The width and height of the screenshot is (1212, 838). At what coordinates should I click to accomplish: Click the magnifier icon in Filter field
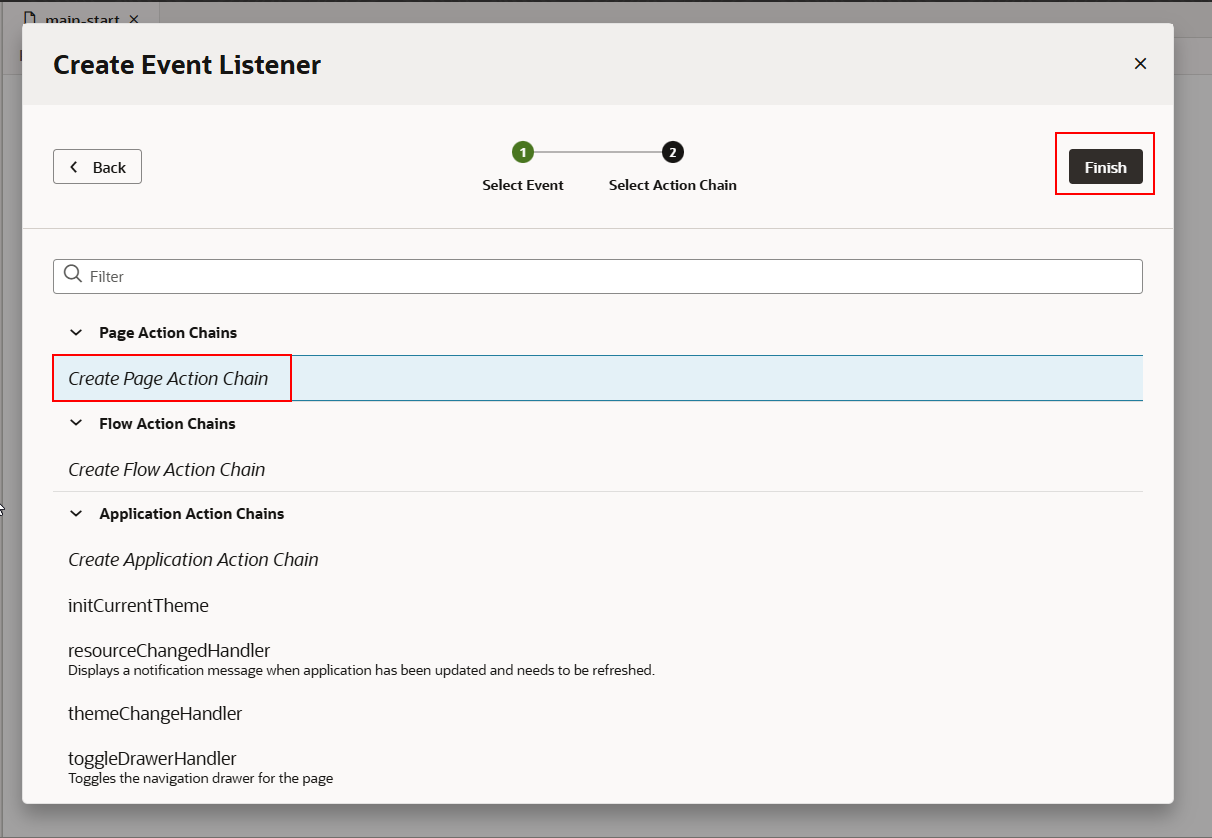pyautogui.click(x=73, y=275)
